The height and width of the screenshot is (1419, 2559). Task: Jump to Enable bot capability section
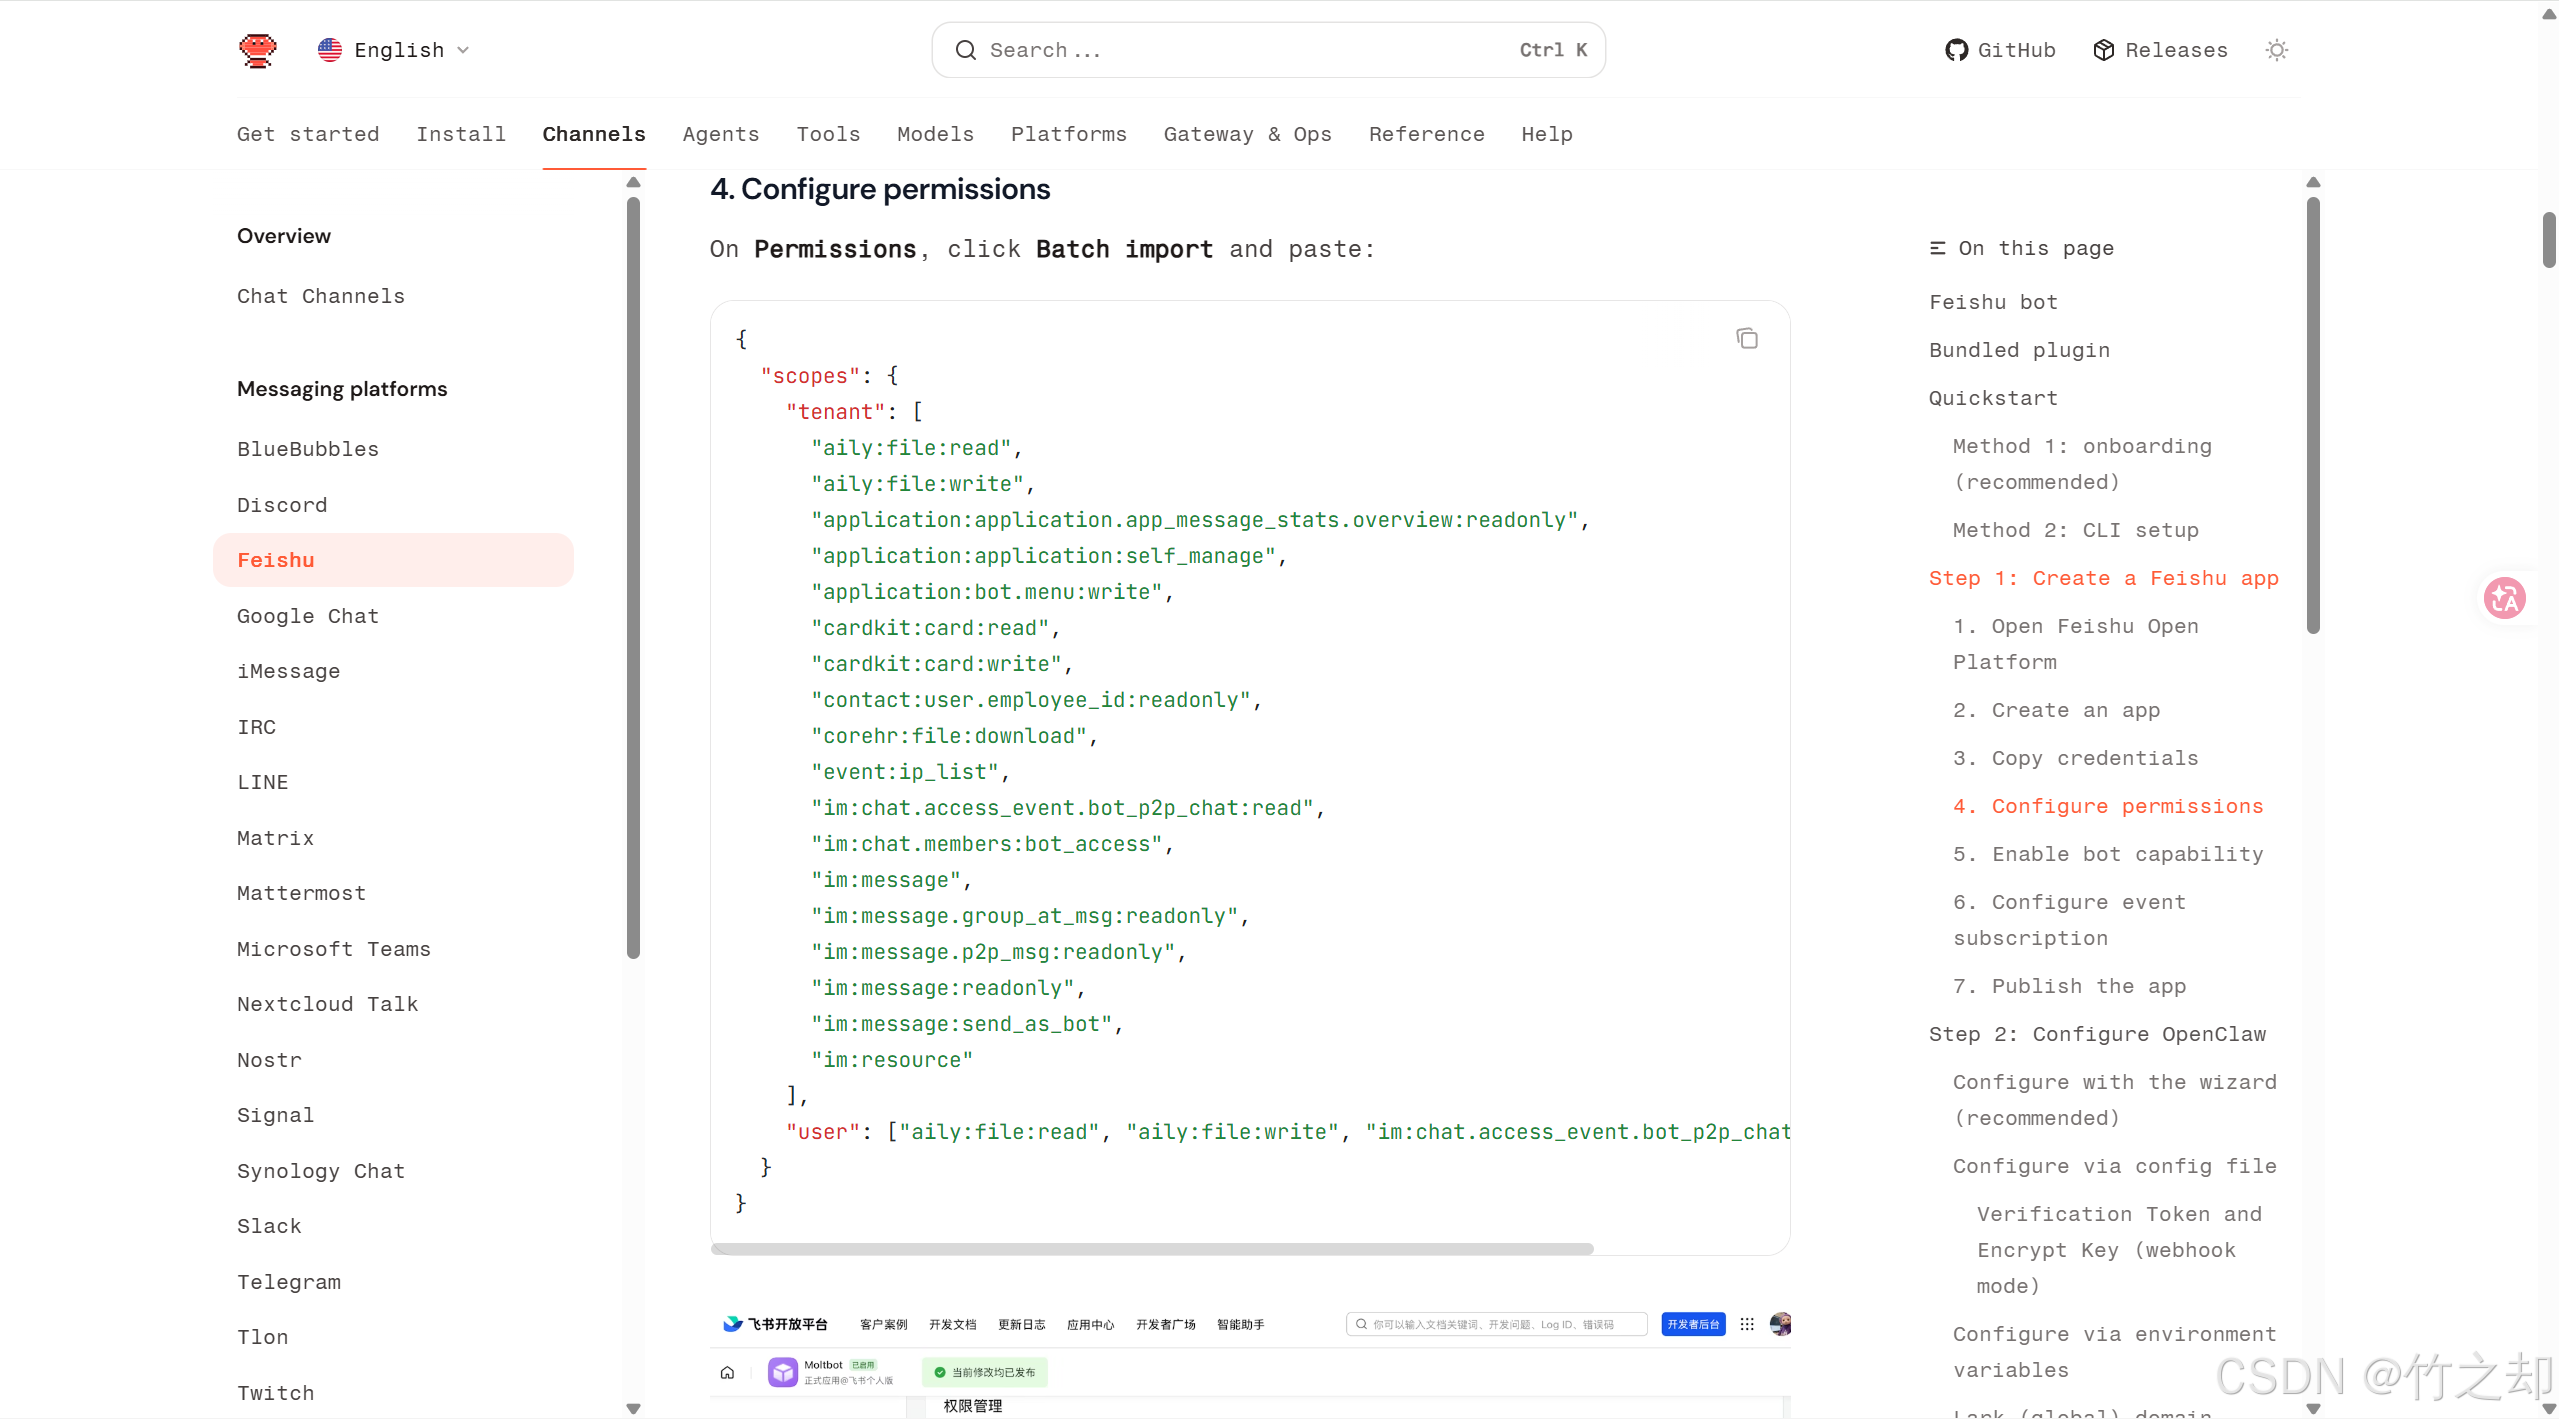click(x=2107, y=854)
